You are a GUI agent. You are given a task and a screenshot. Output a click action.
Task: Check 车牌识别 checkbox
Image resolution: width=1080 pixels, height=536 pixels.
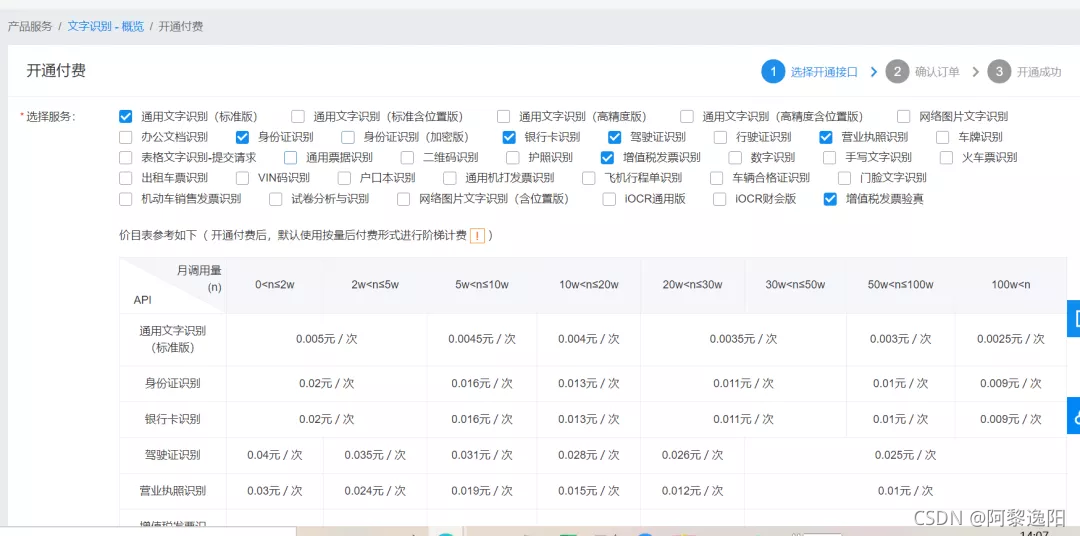943,137
